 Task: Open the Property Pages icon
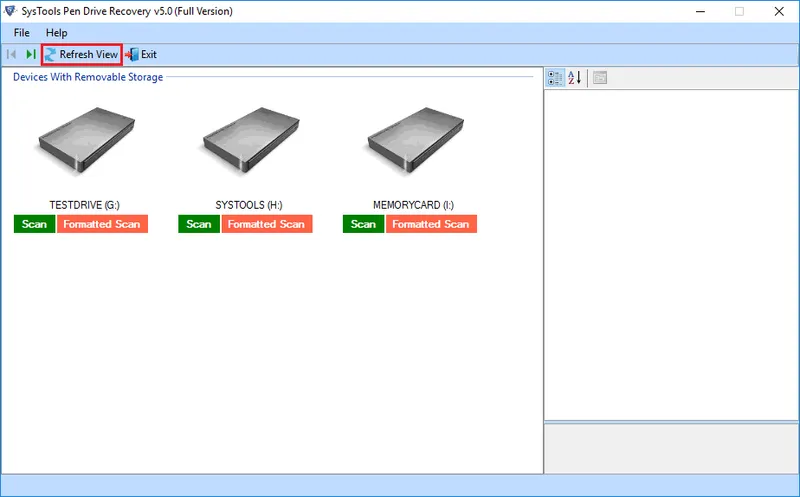point(600,78)
